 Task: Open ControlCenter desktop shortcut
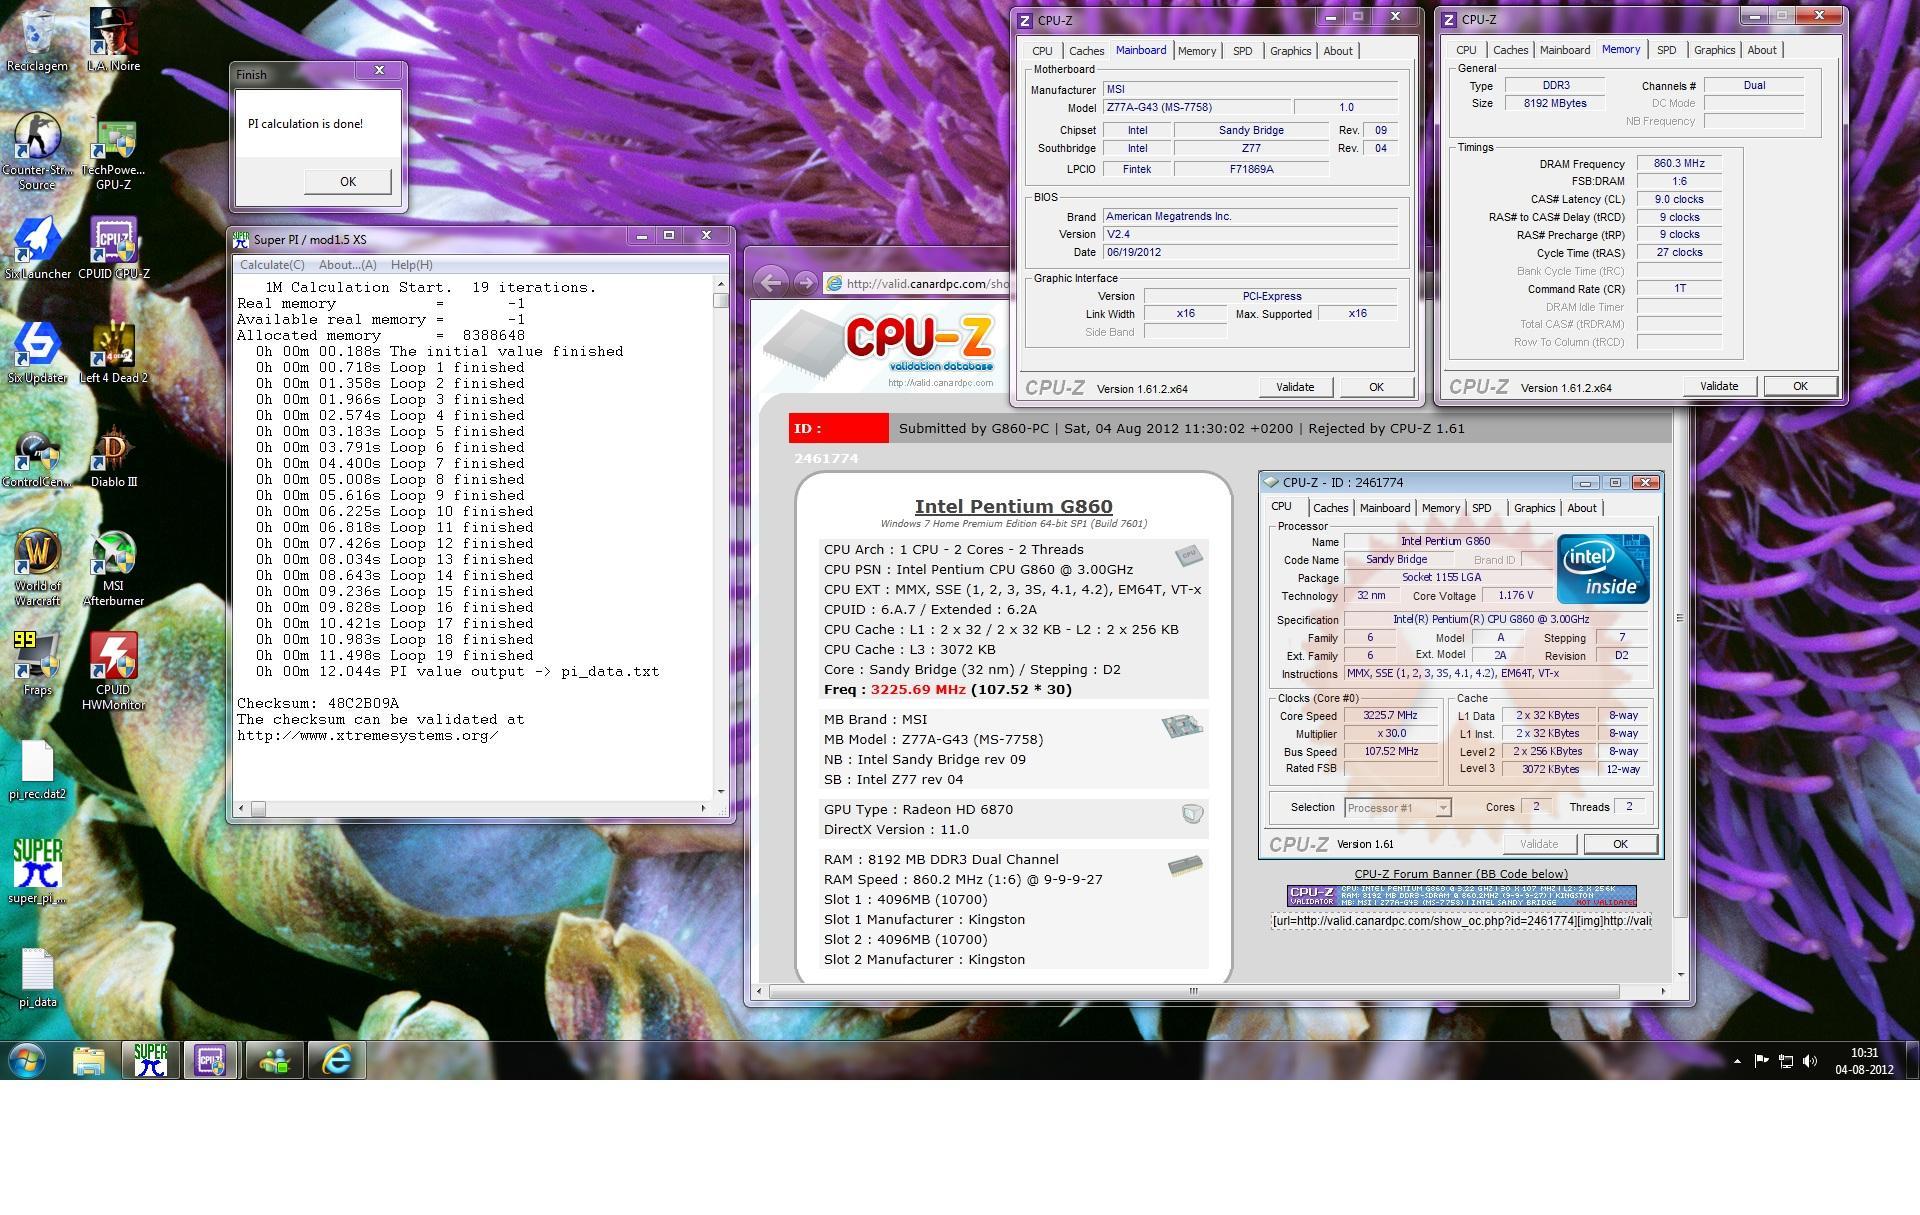click(38, 458)
